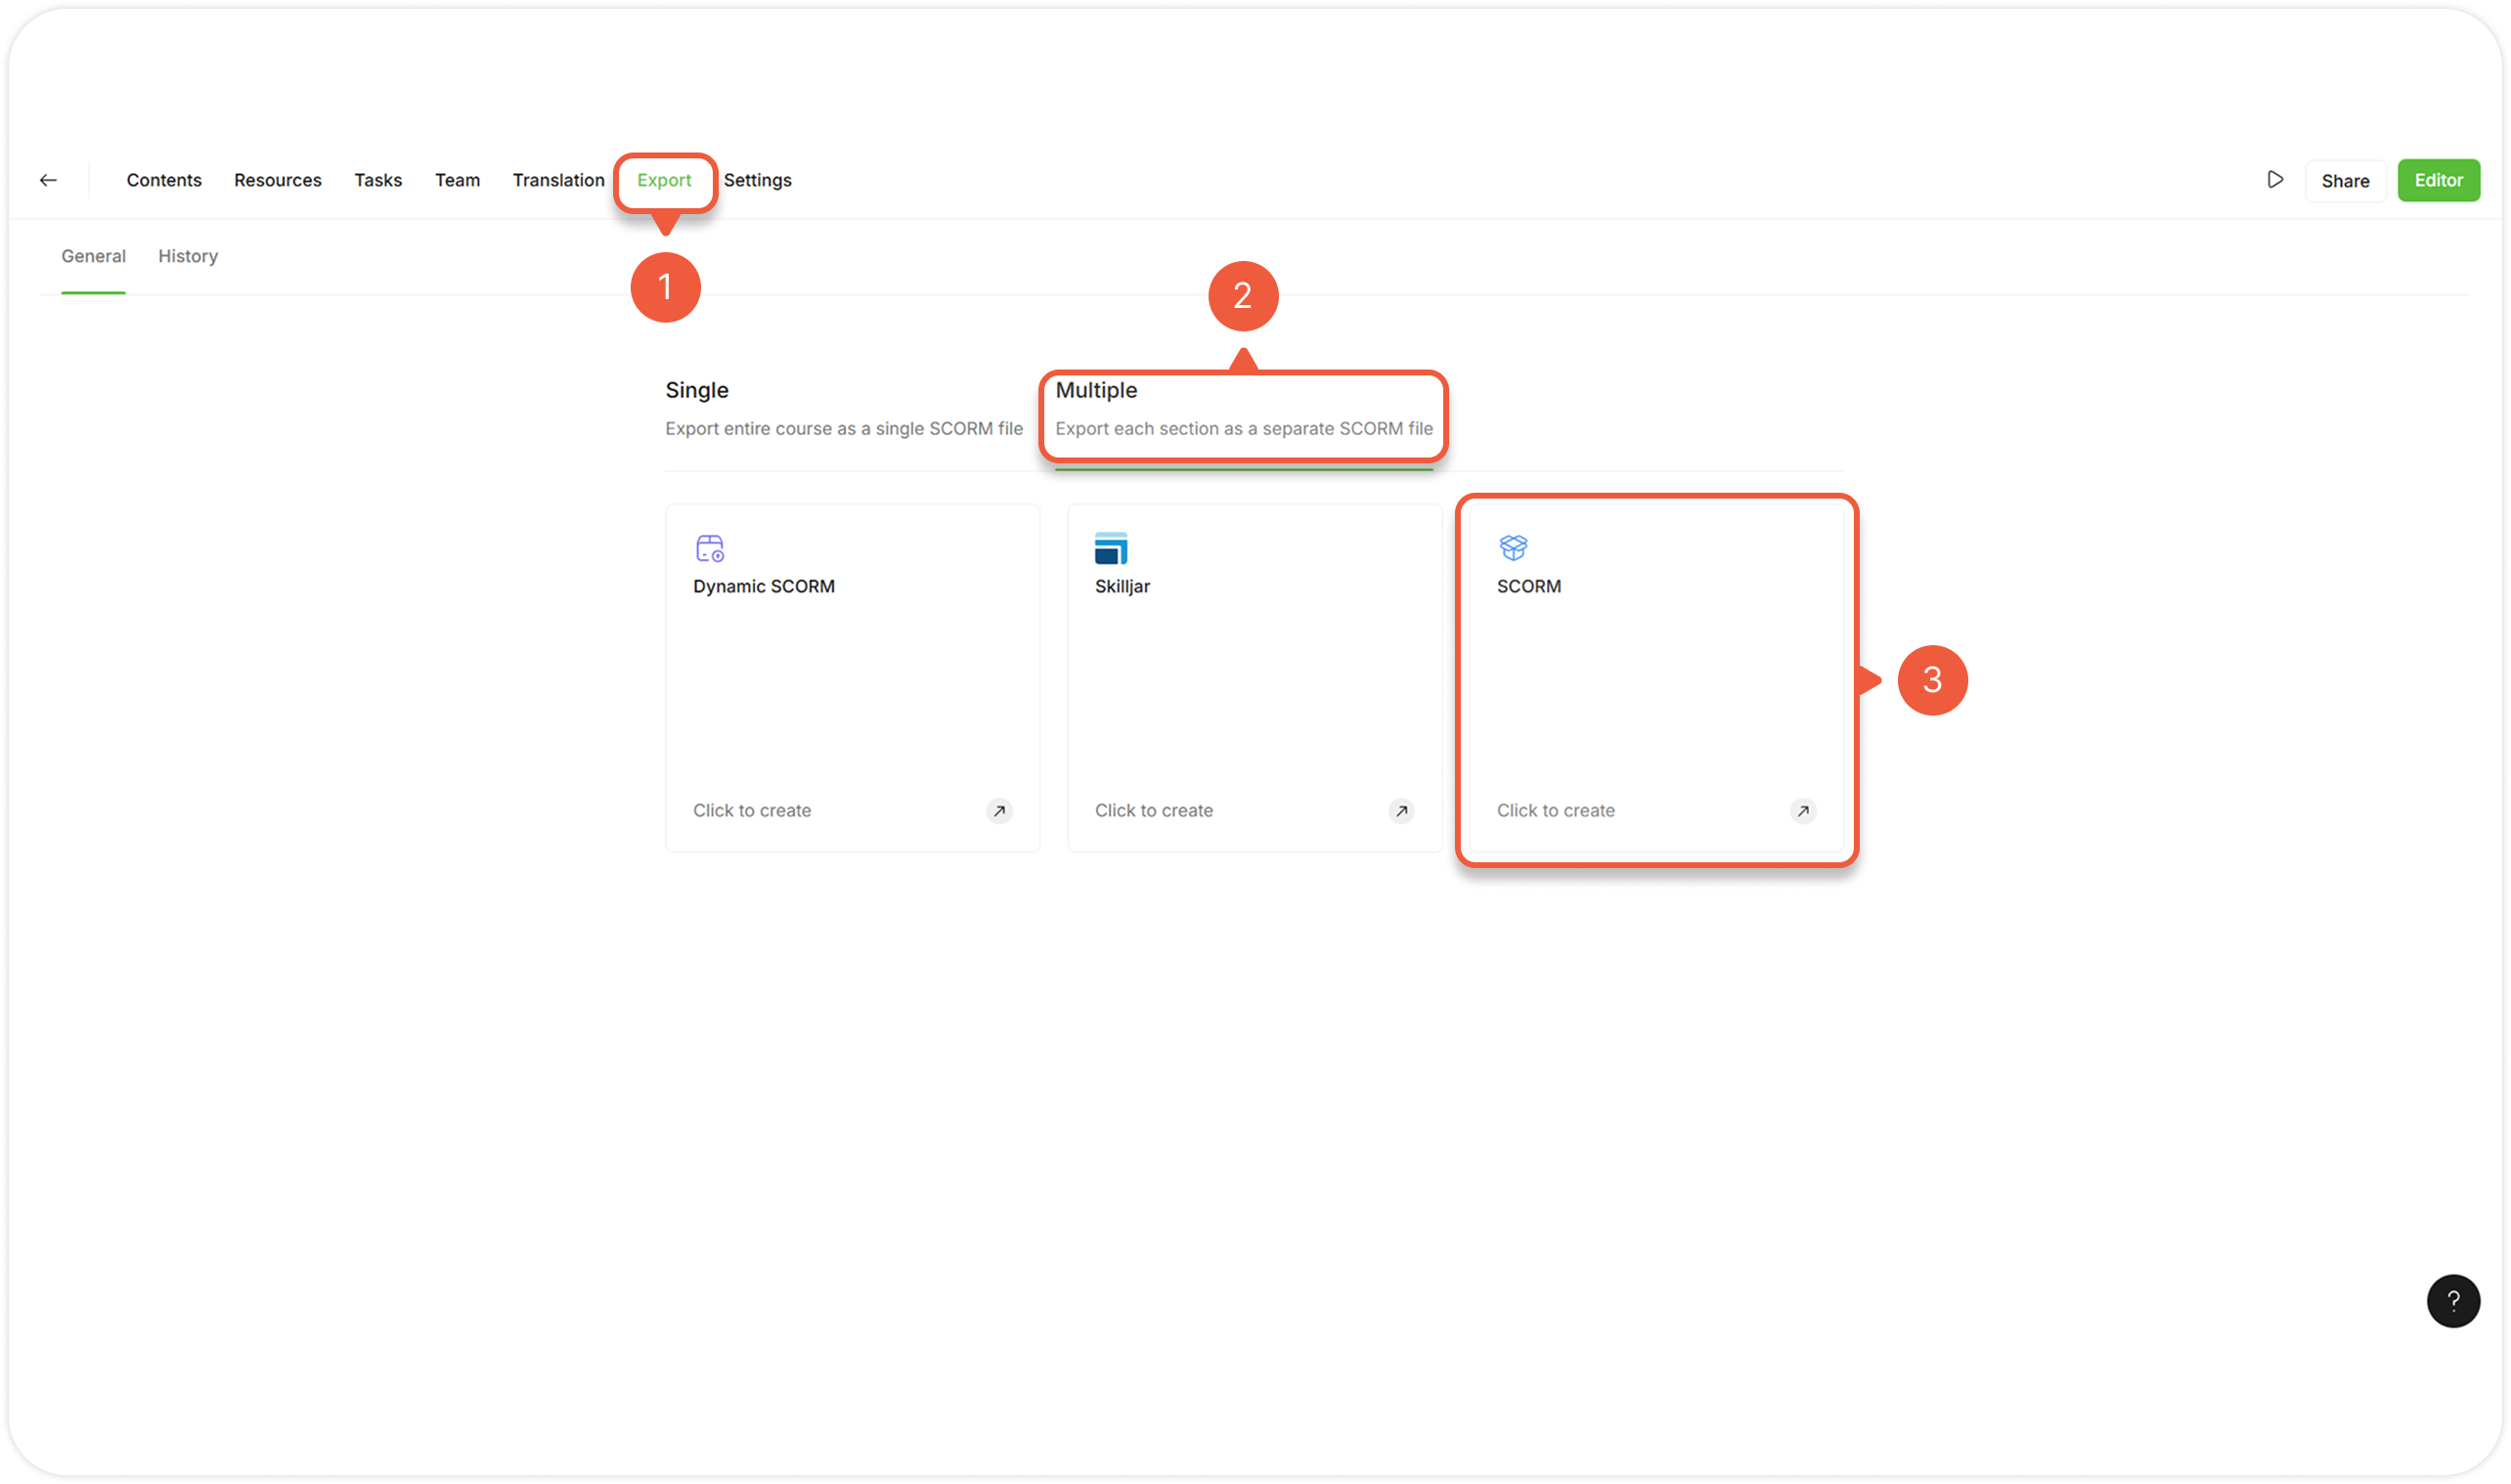Click the Skilljar logo icon
The height and width of the screenshot is (1484, 2511).
1111,548
